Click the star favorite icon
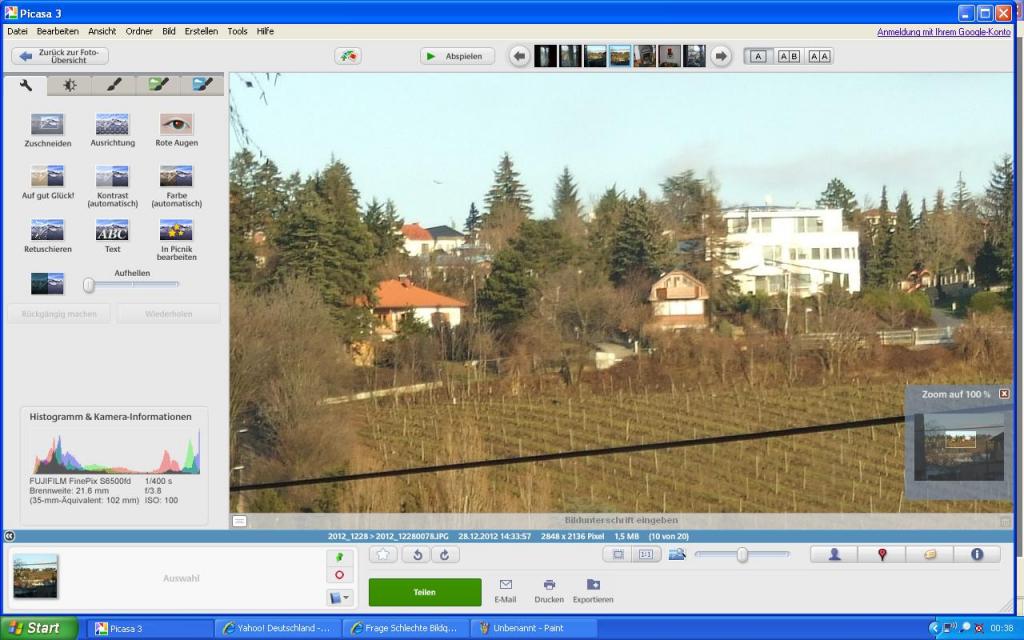Image resolution: width=1024 pixels, height=640 pixels. pos(383,554)
